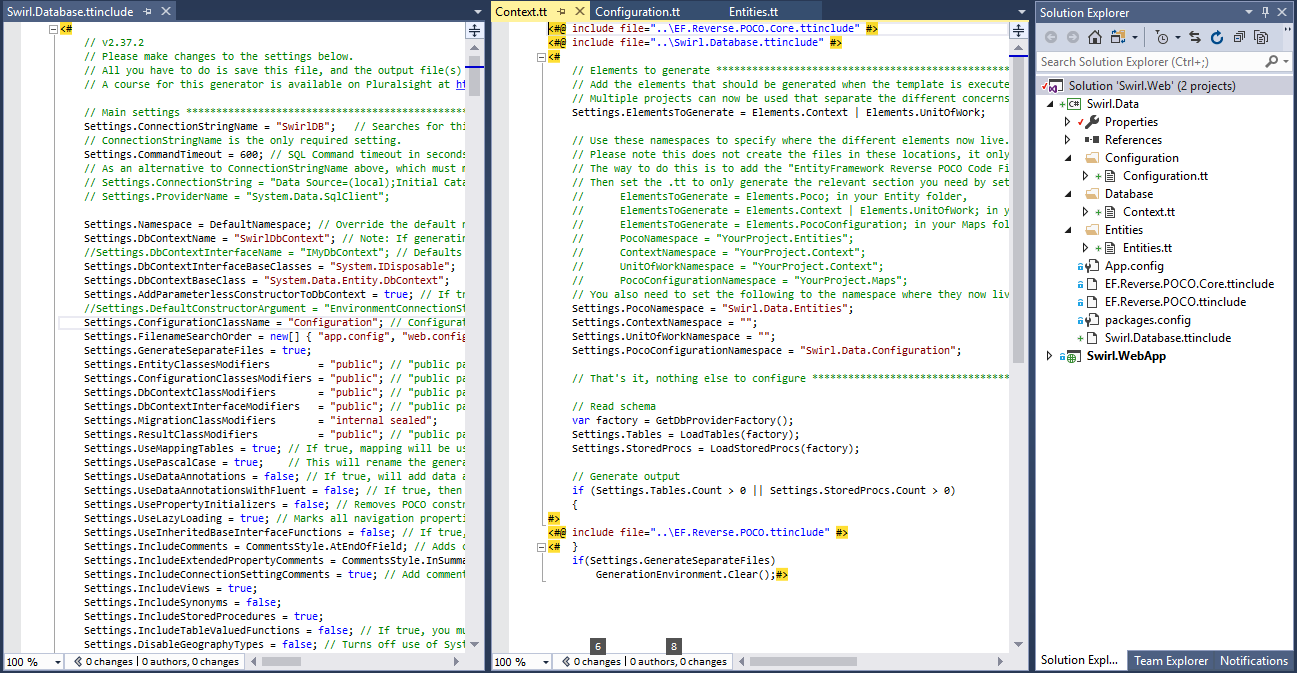Expand the Swirl.WebApp project node
This screenshot has width=1297, height=673.
click(x=1048, y=355)
